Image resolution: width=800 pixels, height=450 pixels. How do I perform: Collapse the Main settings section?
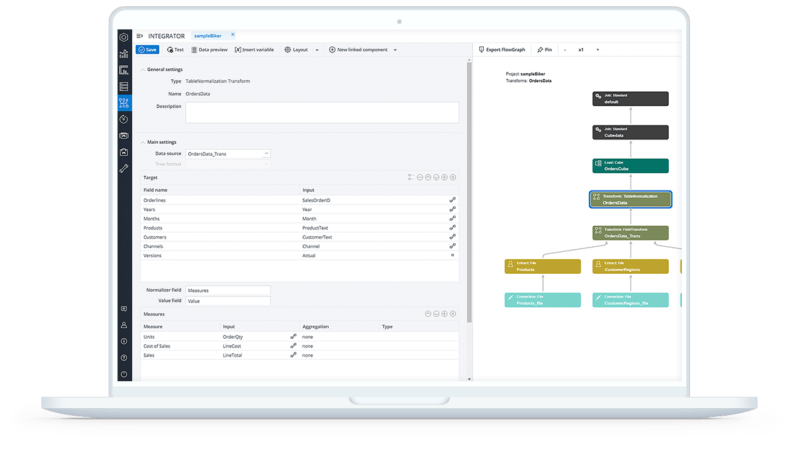coord(141,142)
